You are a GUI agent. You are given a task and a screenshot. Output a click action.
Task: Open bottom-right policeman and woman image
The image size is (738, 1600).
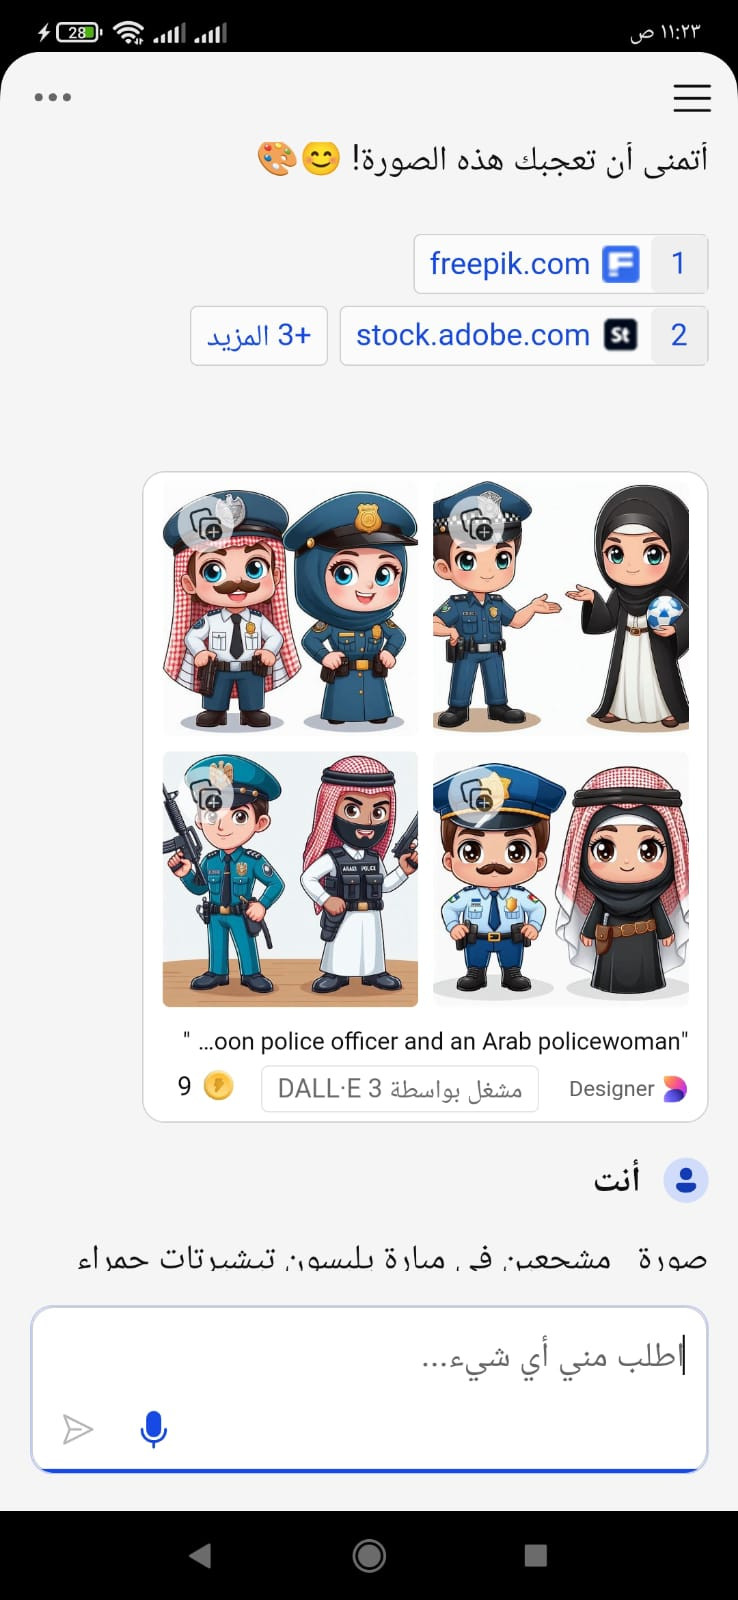coord(561,879)
